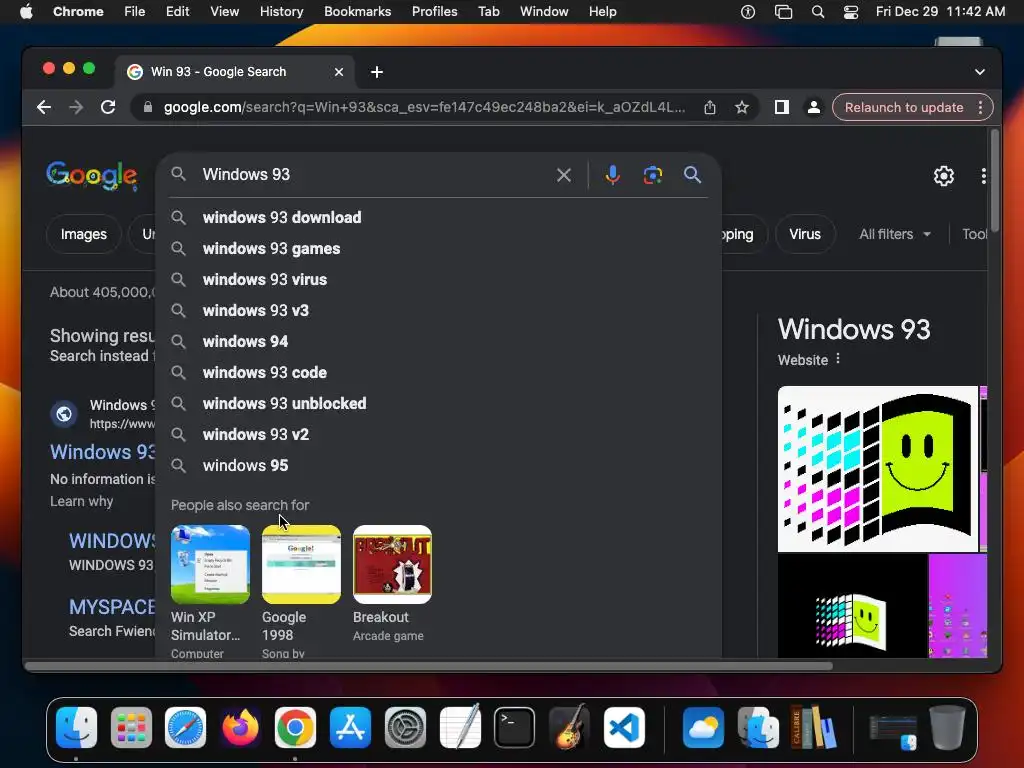The image size is (1024, 768).
Task: Open Control Center in the menu bar
Action: 851,12
